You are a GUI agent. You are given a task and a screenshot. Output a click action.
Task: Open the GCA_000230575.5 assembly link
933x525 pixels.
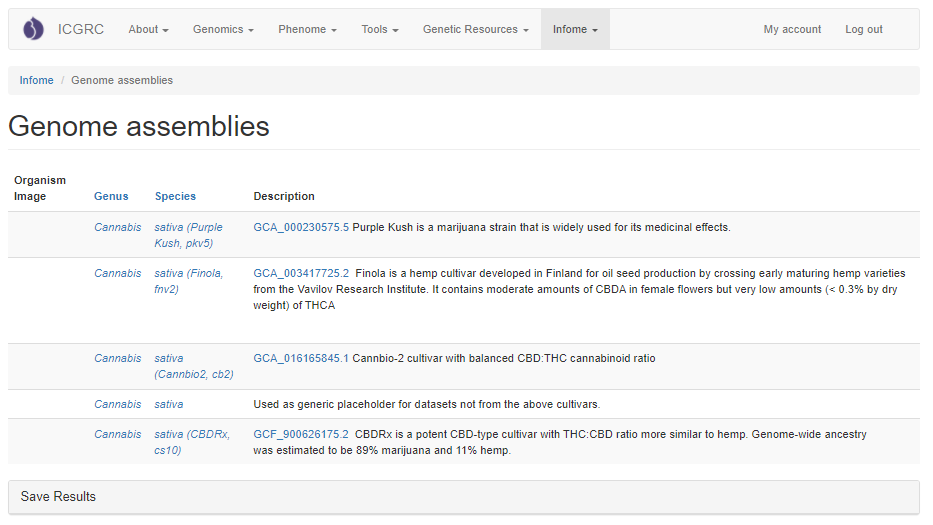pyautogui.click(x=301, y=227)
